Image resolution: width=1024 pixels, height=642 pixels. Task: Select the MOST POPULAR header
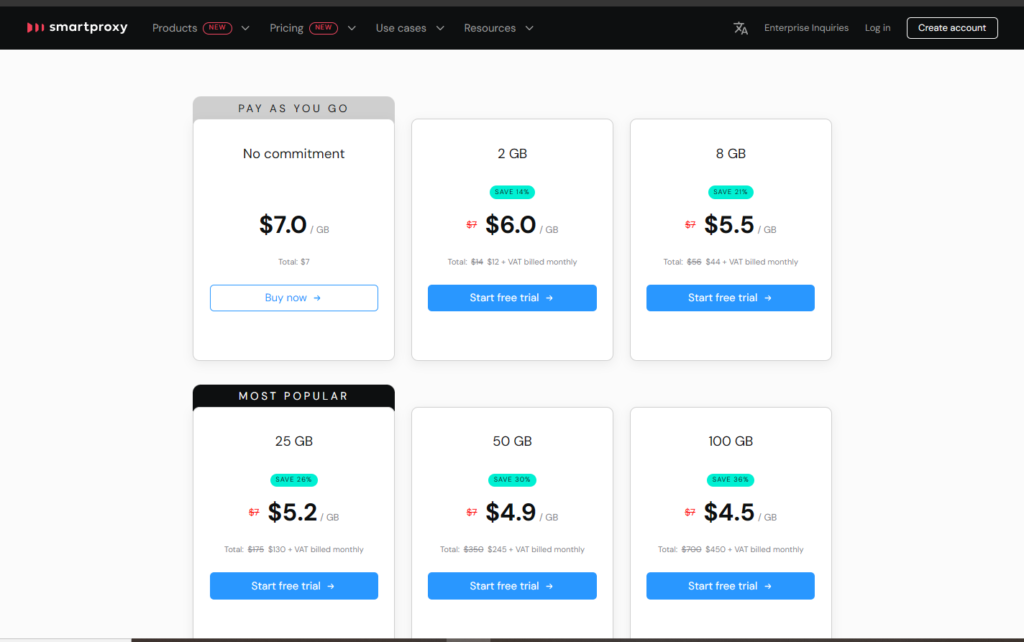tap(294, 396)
